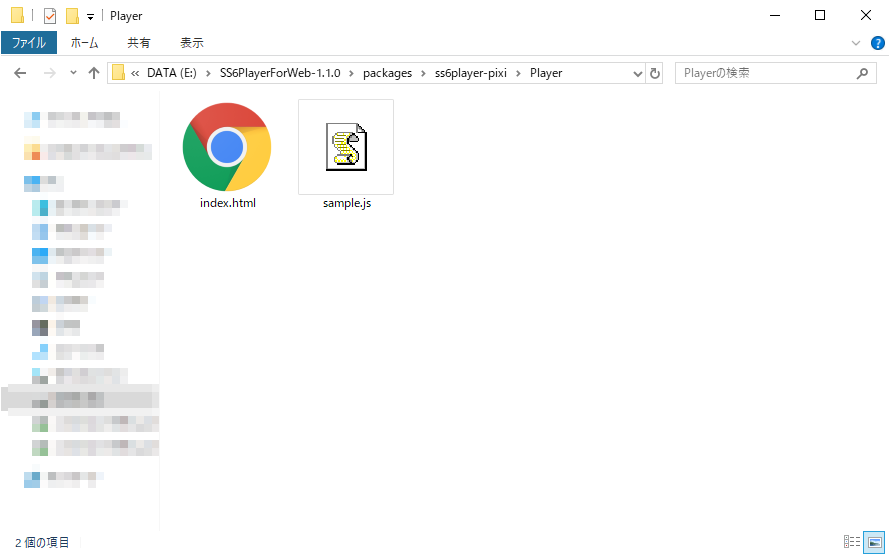Open the index.html Chrome file icon
890x555 pixels.
pyautogui.click(x=227, y=147)
